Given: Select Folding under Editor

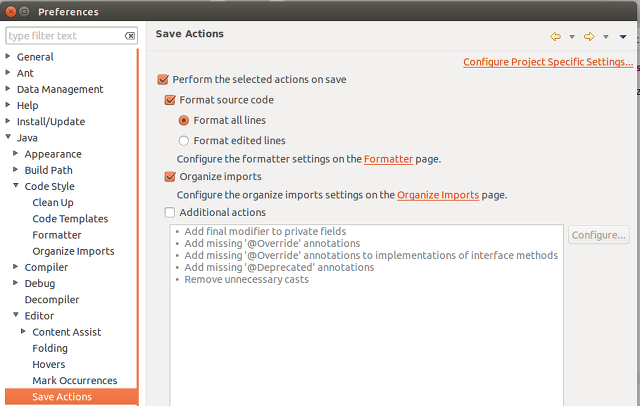Looking at the screenshot, I should coord(50,348).
